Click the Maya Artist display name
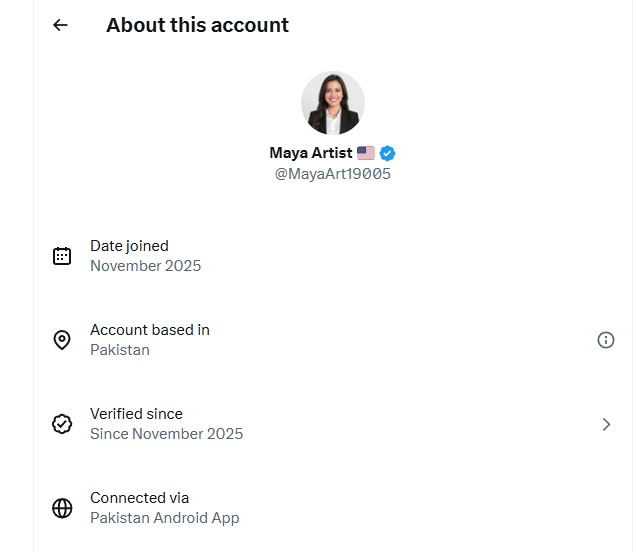636x552 pixels. (311, 153)
